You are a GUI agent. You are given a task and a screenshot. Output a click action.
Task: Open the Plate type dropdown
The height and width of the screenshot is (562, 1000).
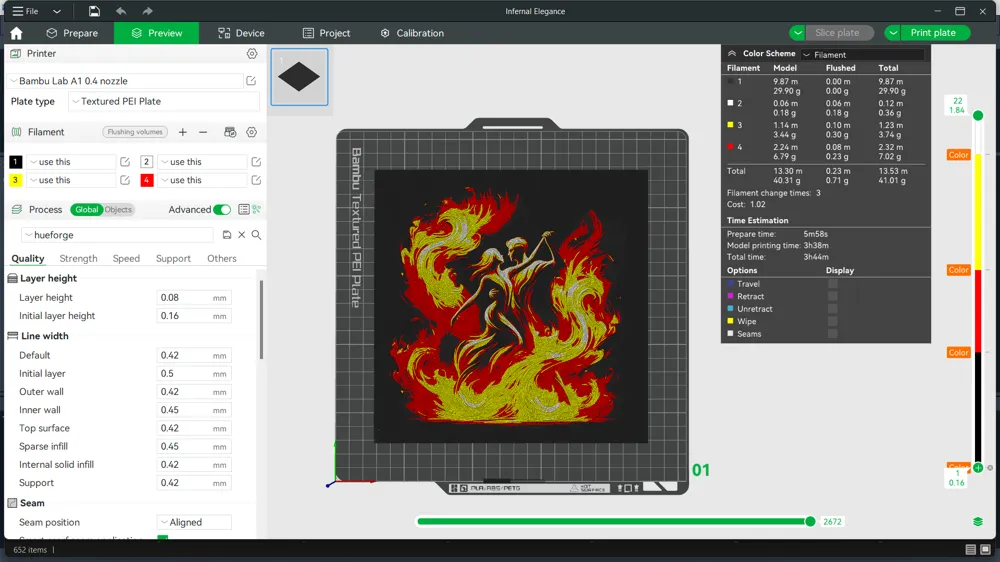pos(164,101)
